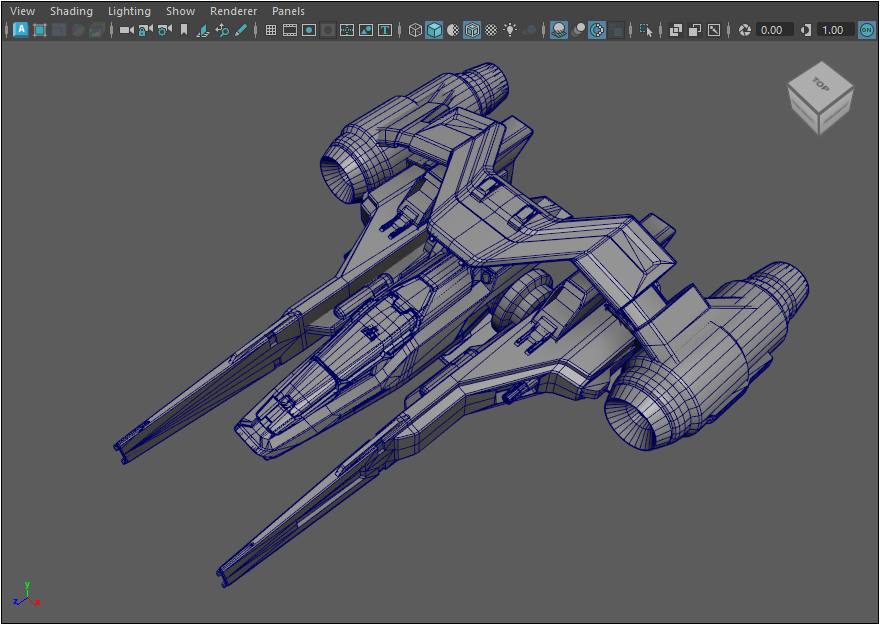
Task: Click the Lock Camera icon
Action: tap(145, 30)
